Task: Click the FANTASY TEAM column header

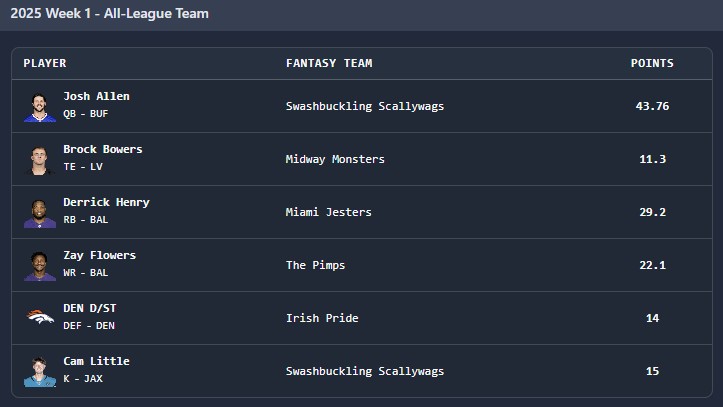Action: pos(329,63)
